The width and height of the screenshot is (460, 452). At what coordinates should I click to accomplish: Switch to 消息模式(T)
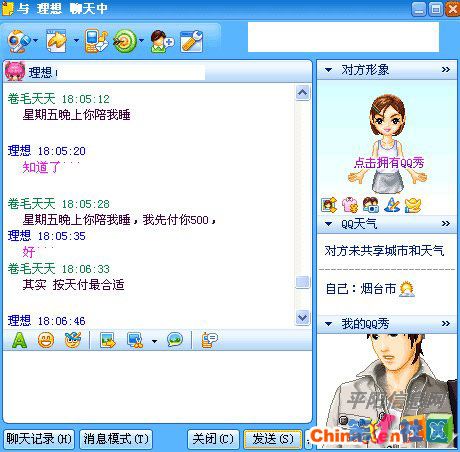[x=116, y=439]
